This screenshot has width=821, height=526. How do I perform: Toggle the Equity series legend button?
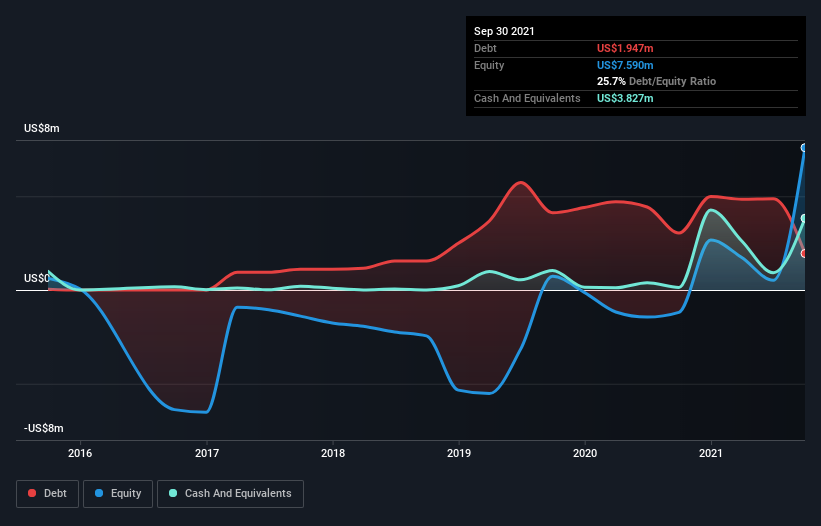point(118,494)
